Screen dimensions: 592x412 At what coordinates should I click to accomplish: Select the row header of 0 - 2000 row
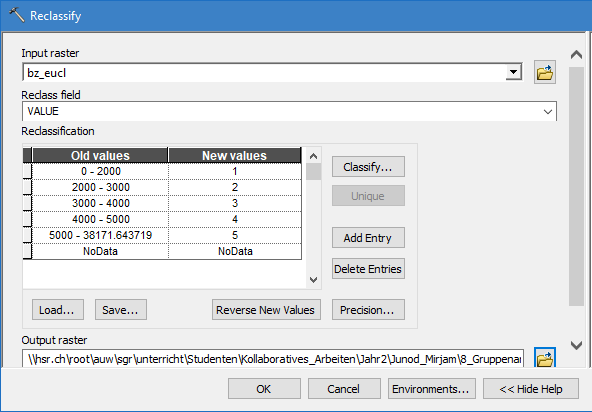27,171
